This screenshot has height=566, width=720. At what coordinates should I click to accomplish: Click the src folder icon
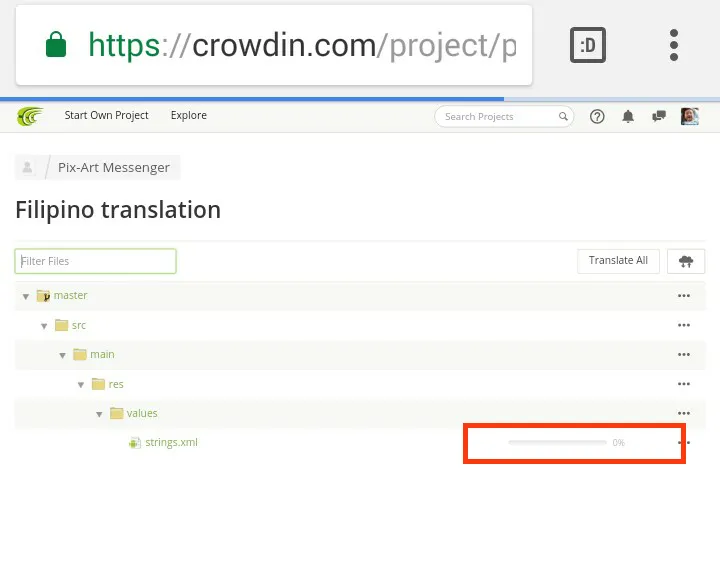point(62,325)
